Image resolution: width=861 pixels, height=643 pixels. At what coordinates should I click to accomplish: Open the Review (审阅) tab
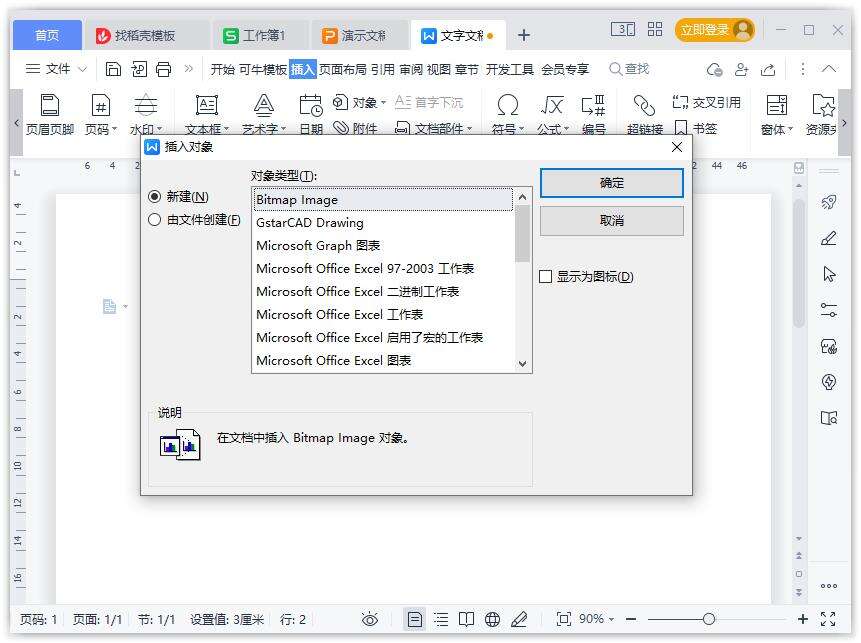411,69
